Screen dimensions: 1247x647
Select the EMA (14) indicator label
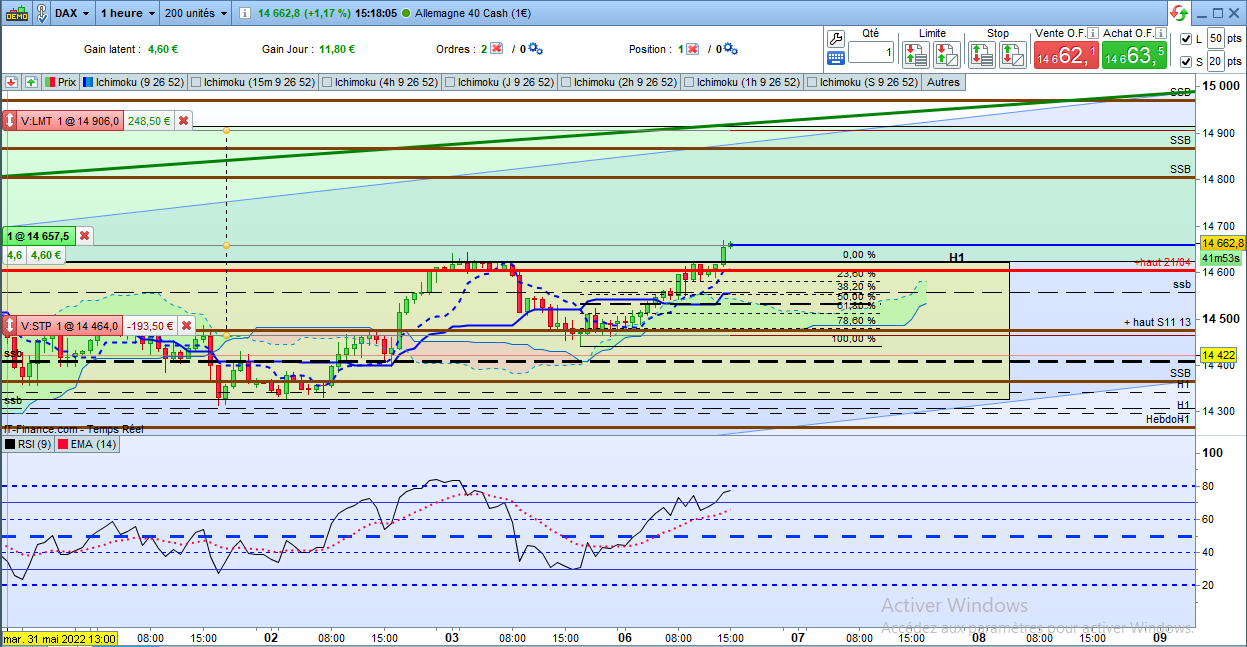(86, 444)
